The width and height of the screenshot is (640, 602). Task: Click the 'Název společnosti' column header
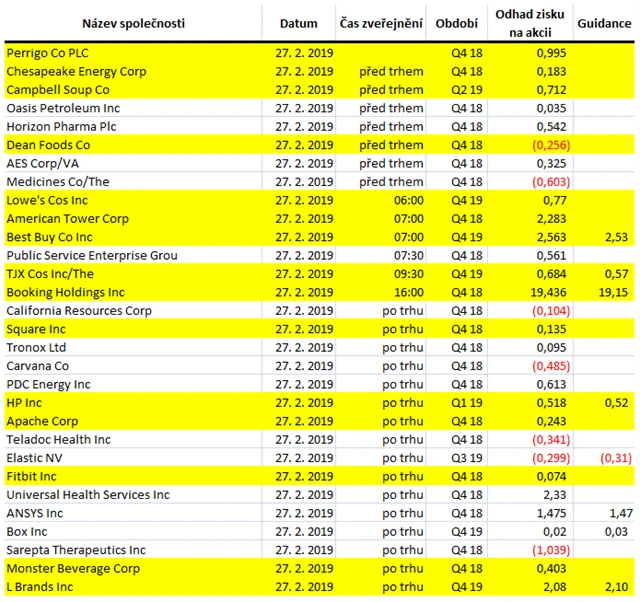coord(133,23)
